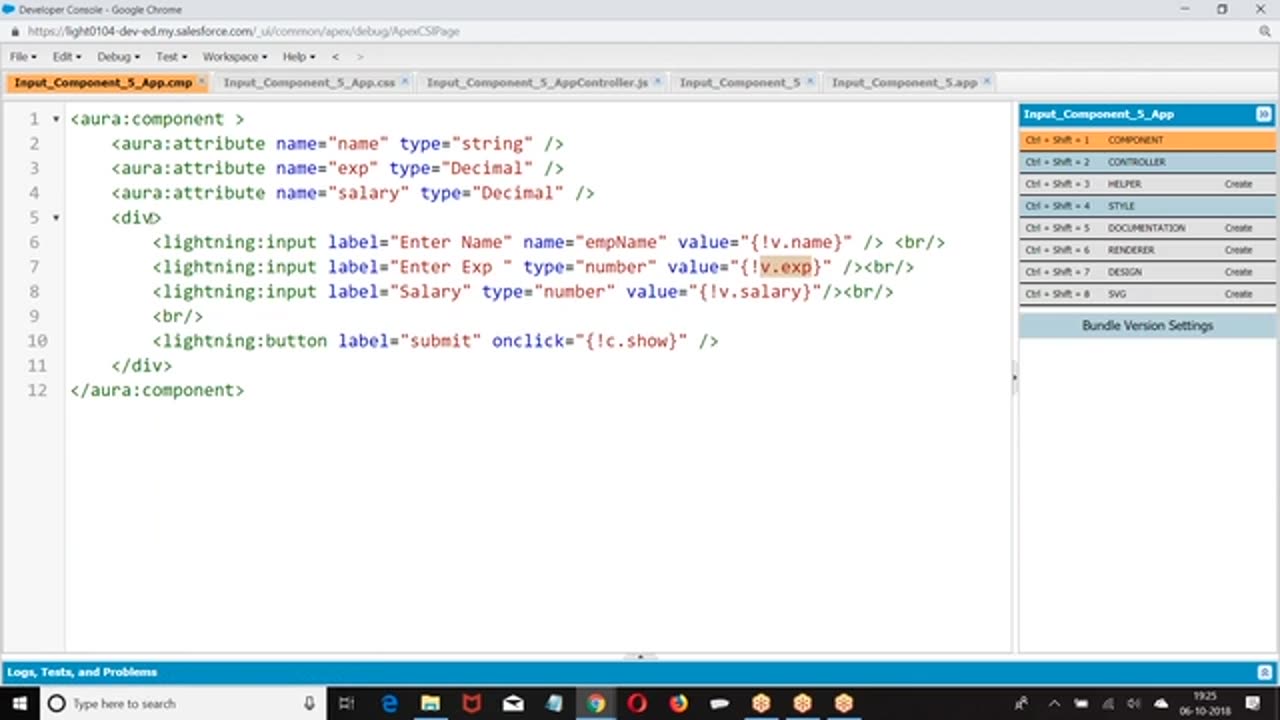Open the File menu

click(22, 57)
